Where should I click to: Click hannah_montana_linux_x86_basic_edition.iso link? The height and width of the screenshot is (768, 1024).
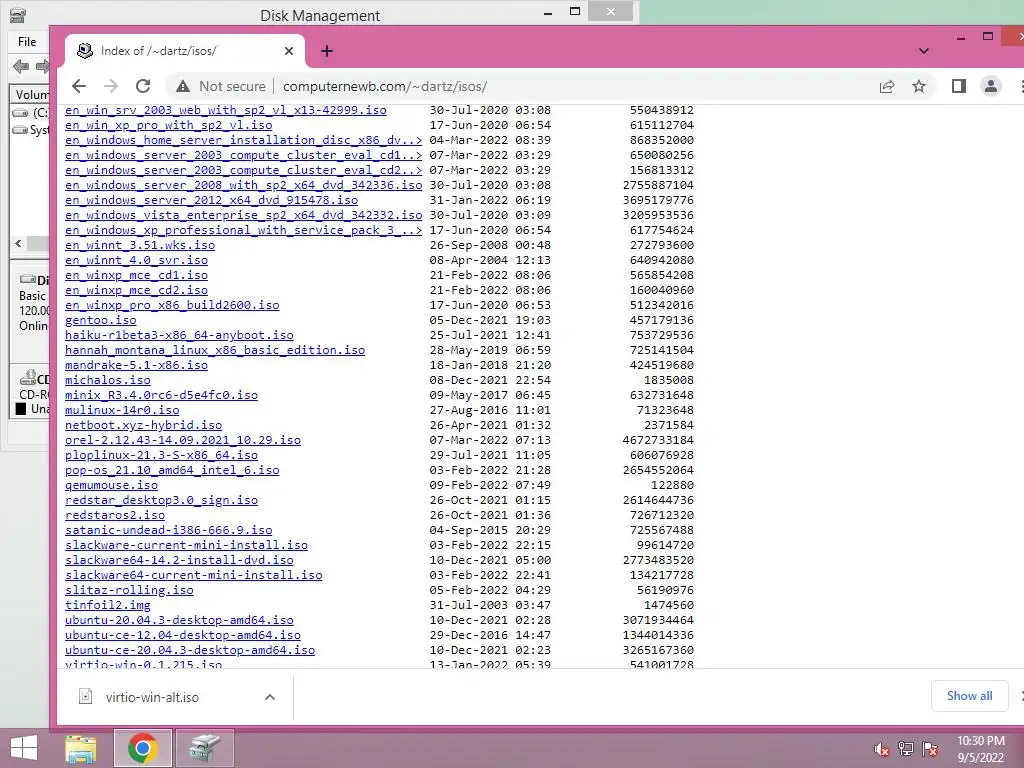(215, 351)
